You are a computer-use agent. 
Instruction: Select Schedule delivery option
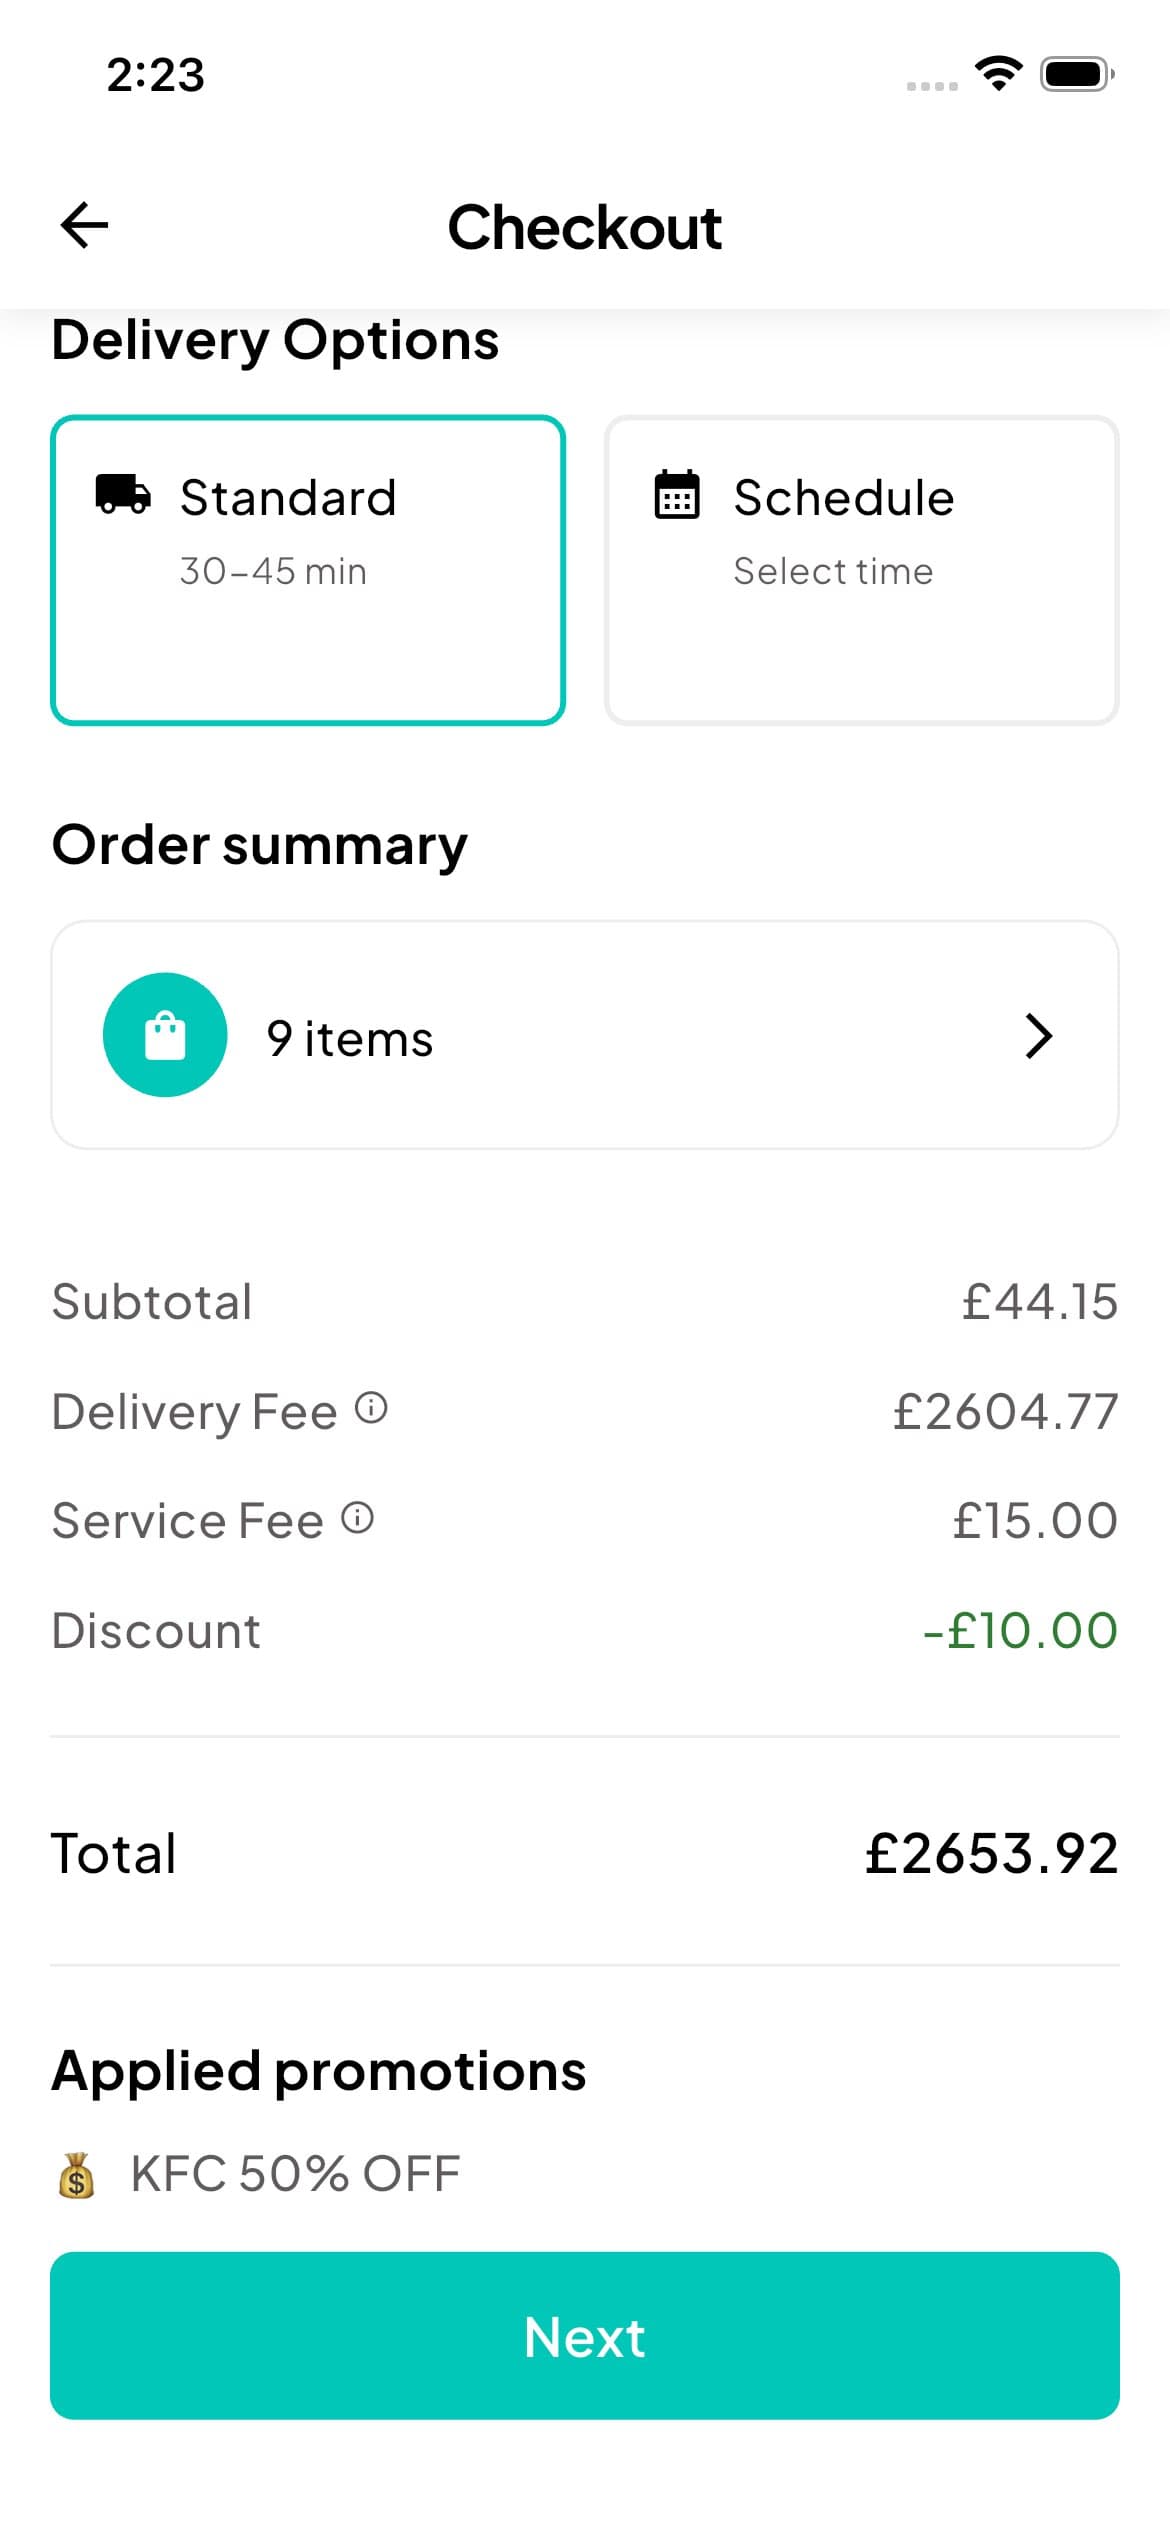pyautogui.click(x=861, y=570)
